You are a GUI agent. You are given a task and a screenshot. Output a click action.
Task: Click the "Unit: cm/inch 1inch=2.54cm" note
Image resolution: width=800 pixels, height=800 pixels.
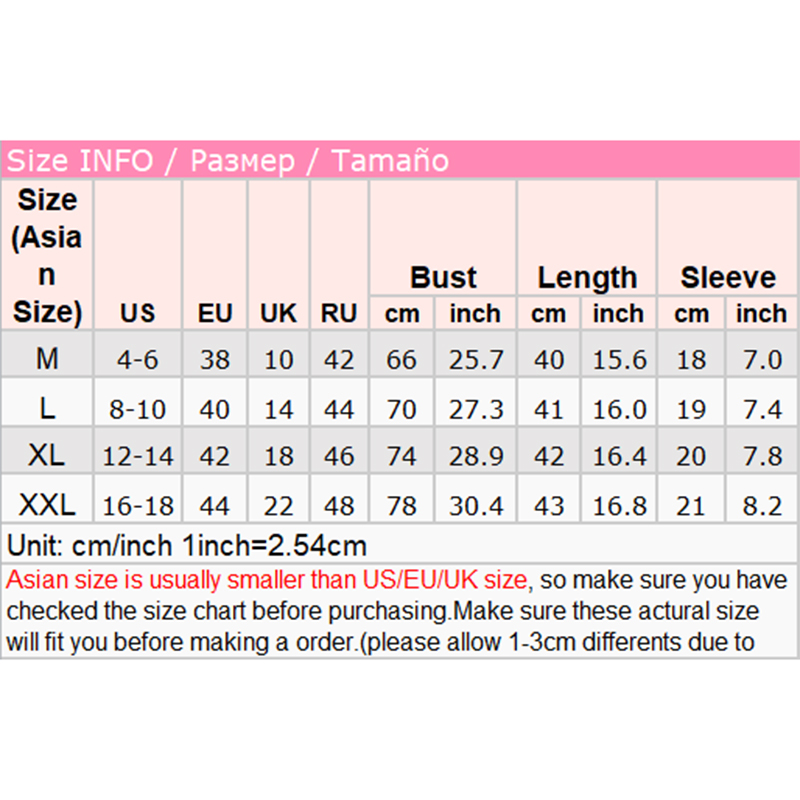[187, 546]
